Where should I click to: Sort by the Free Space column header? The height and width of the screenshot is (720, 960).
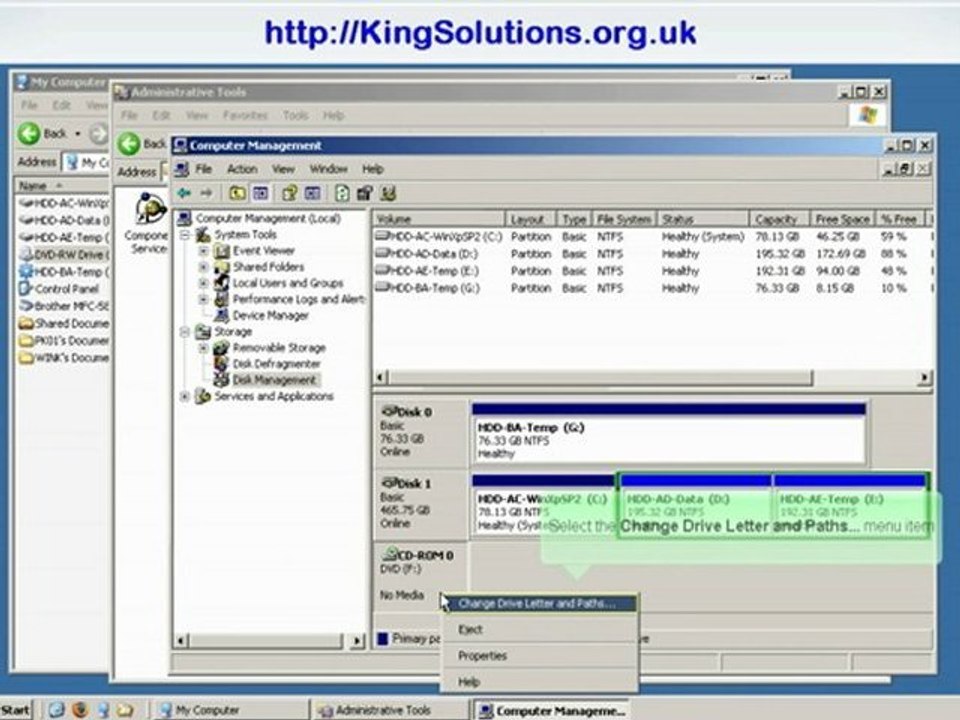click(843, 219)
